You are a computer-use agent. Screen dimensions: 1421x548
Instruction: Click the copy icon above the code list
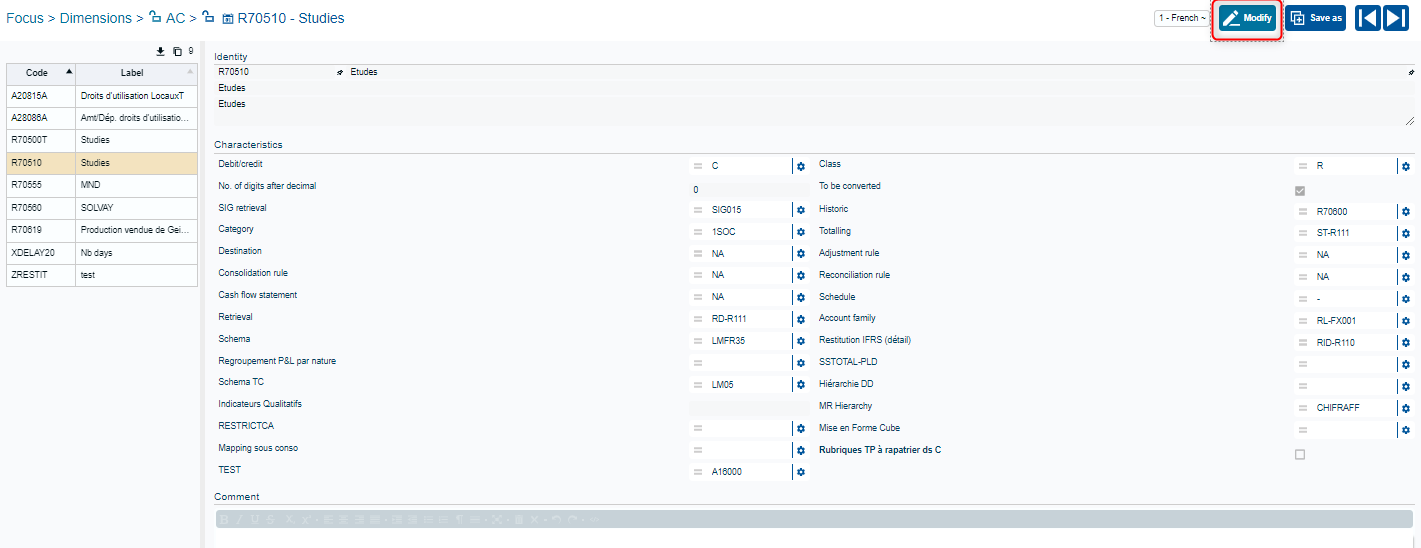[x=177, y=51]
